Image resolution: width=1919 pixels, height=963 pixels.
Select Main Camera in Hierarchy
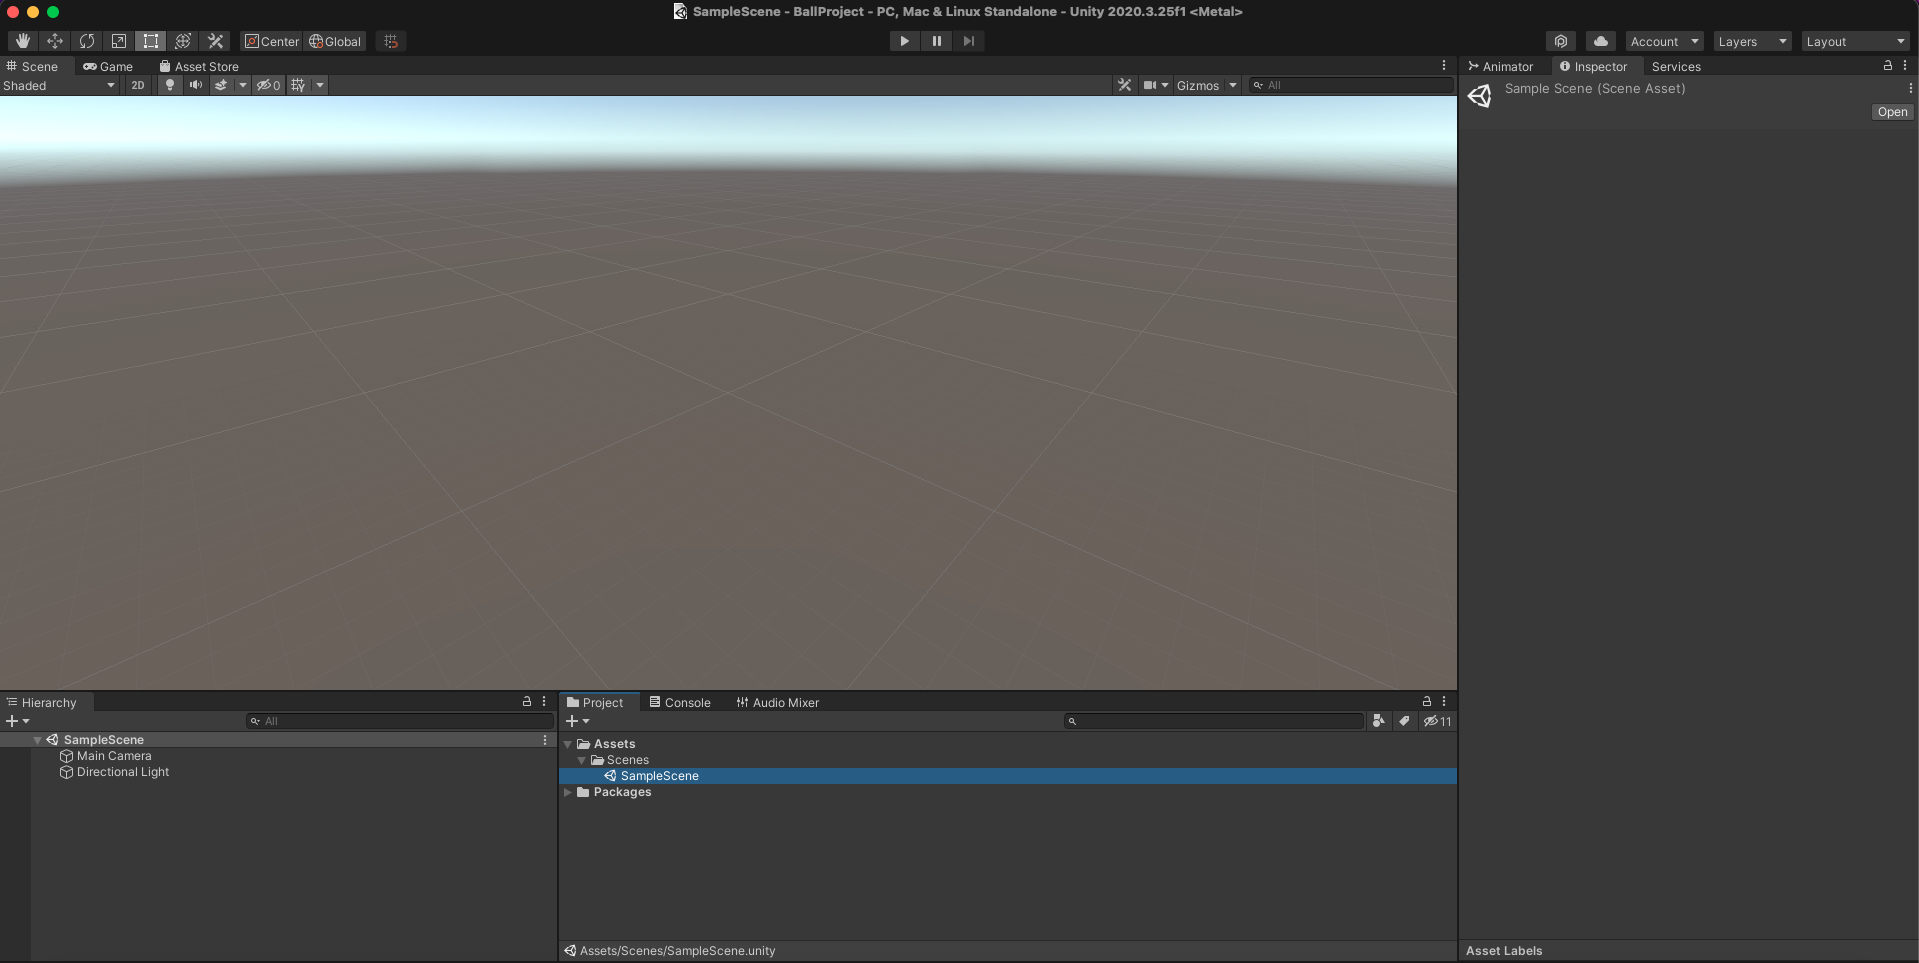click(114, 756)
